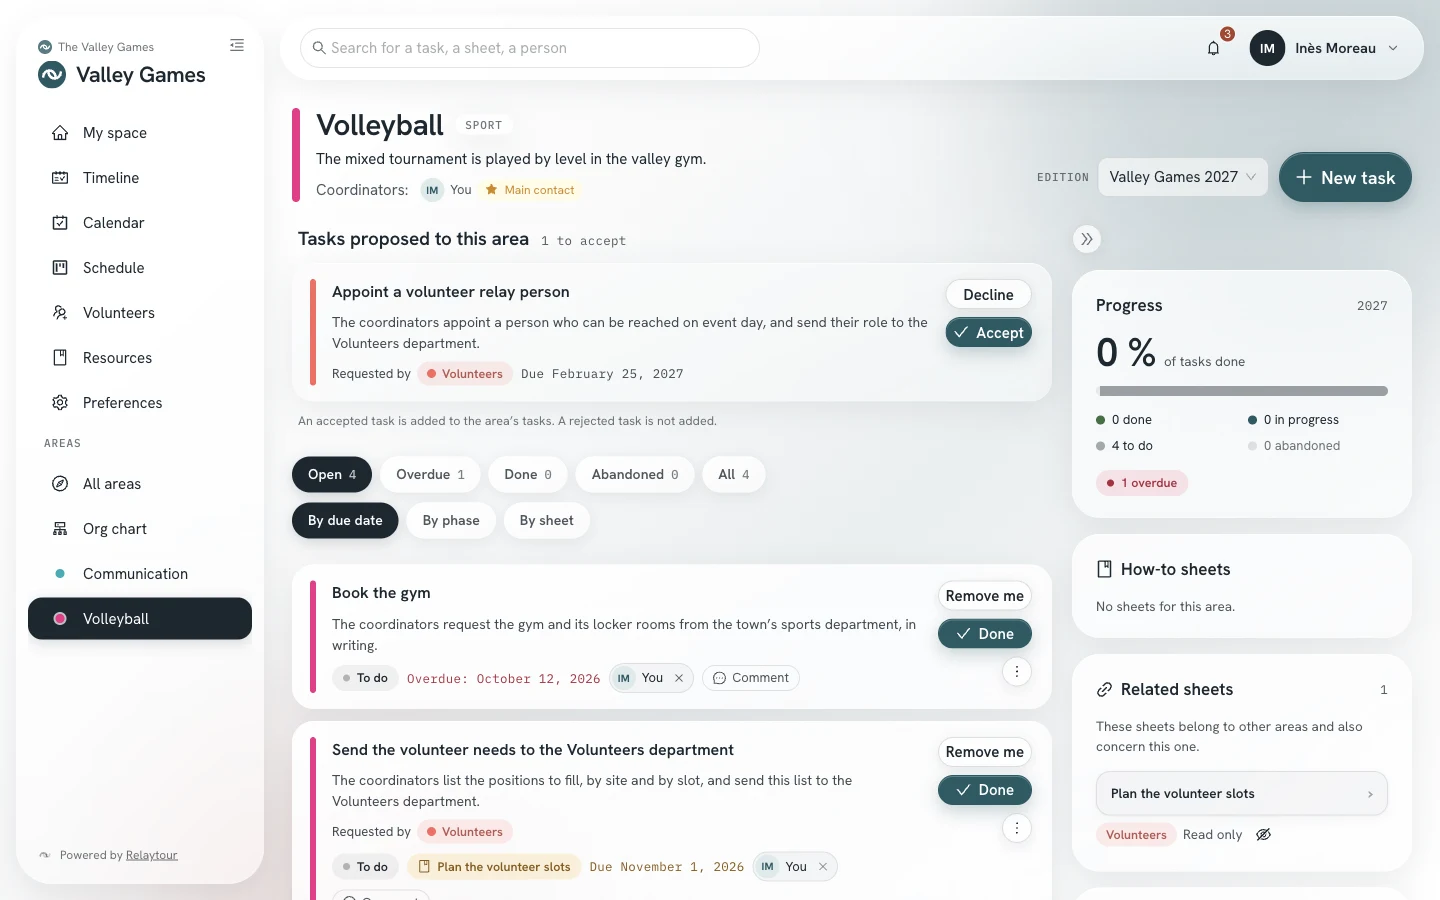Remove me from Send volunteer needs task

click(x=985, y=752)
